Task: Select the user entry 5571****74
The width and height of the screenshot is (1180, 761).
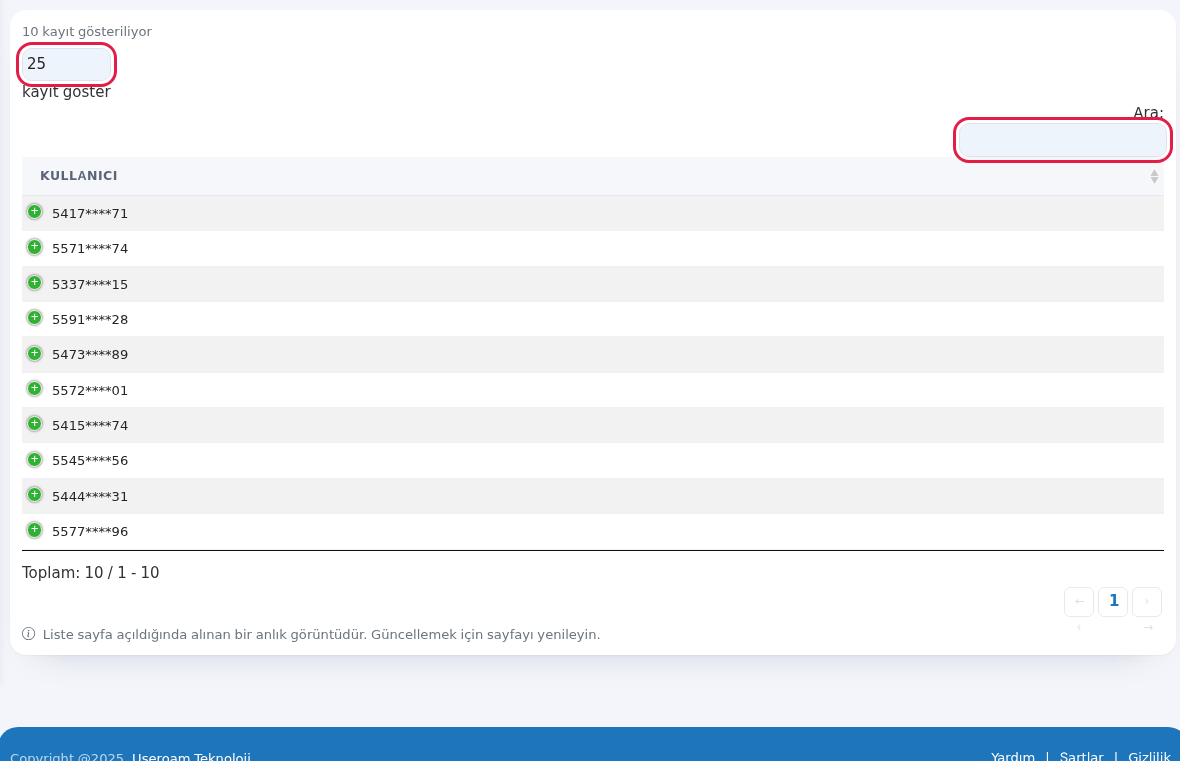Action: point(90,248)
